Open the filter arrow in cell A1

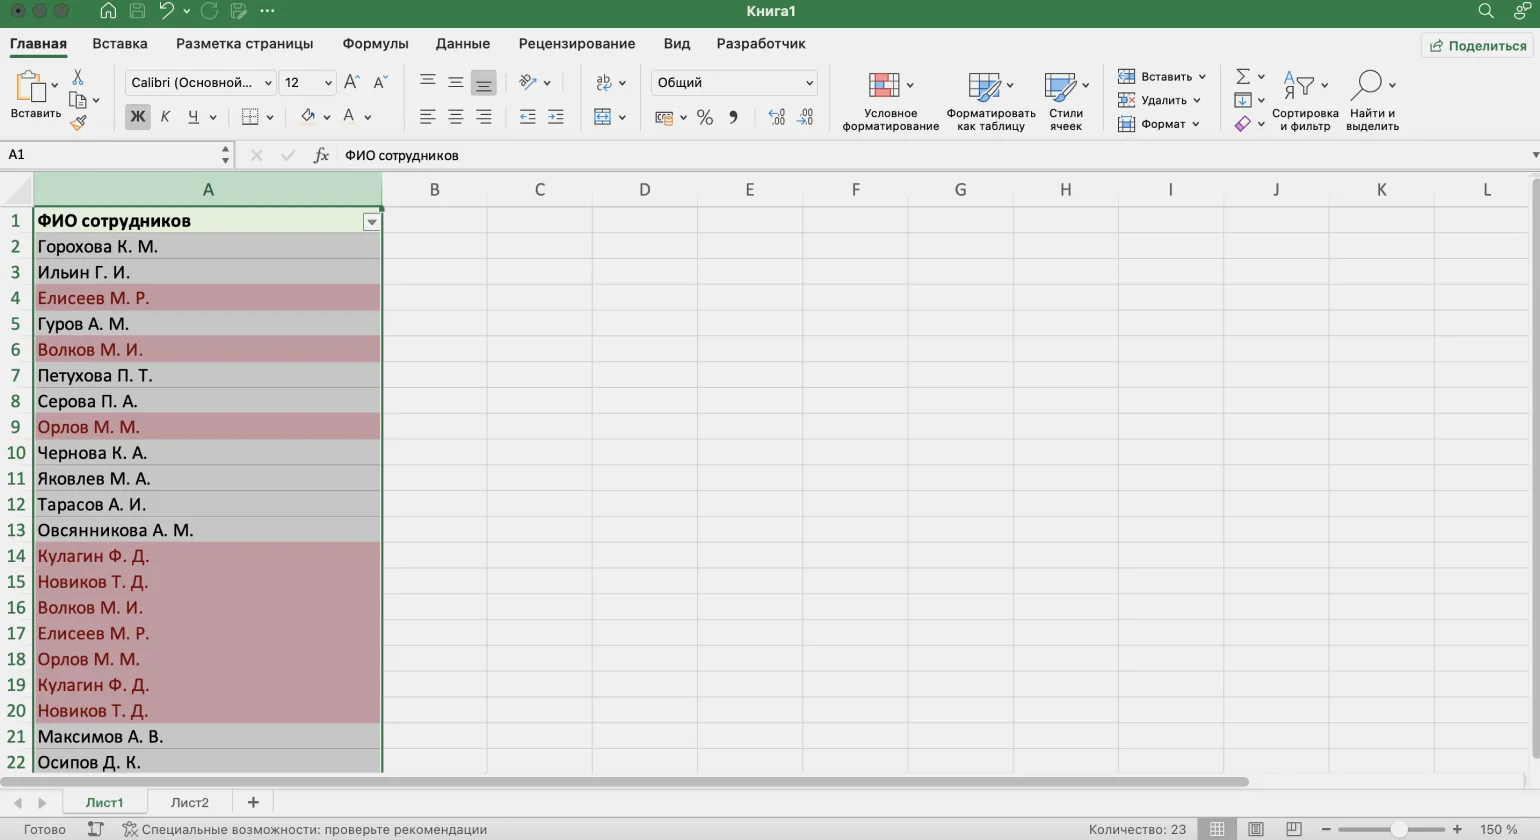tap(371, 222)
